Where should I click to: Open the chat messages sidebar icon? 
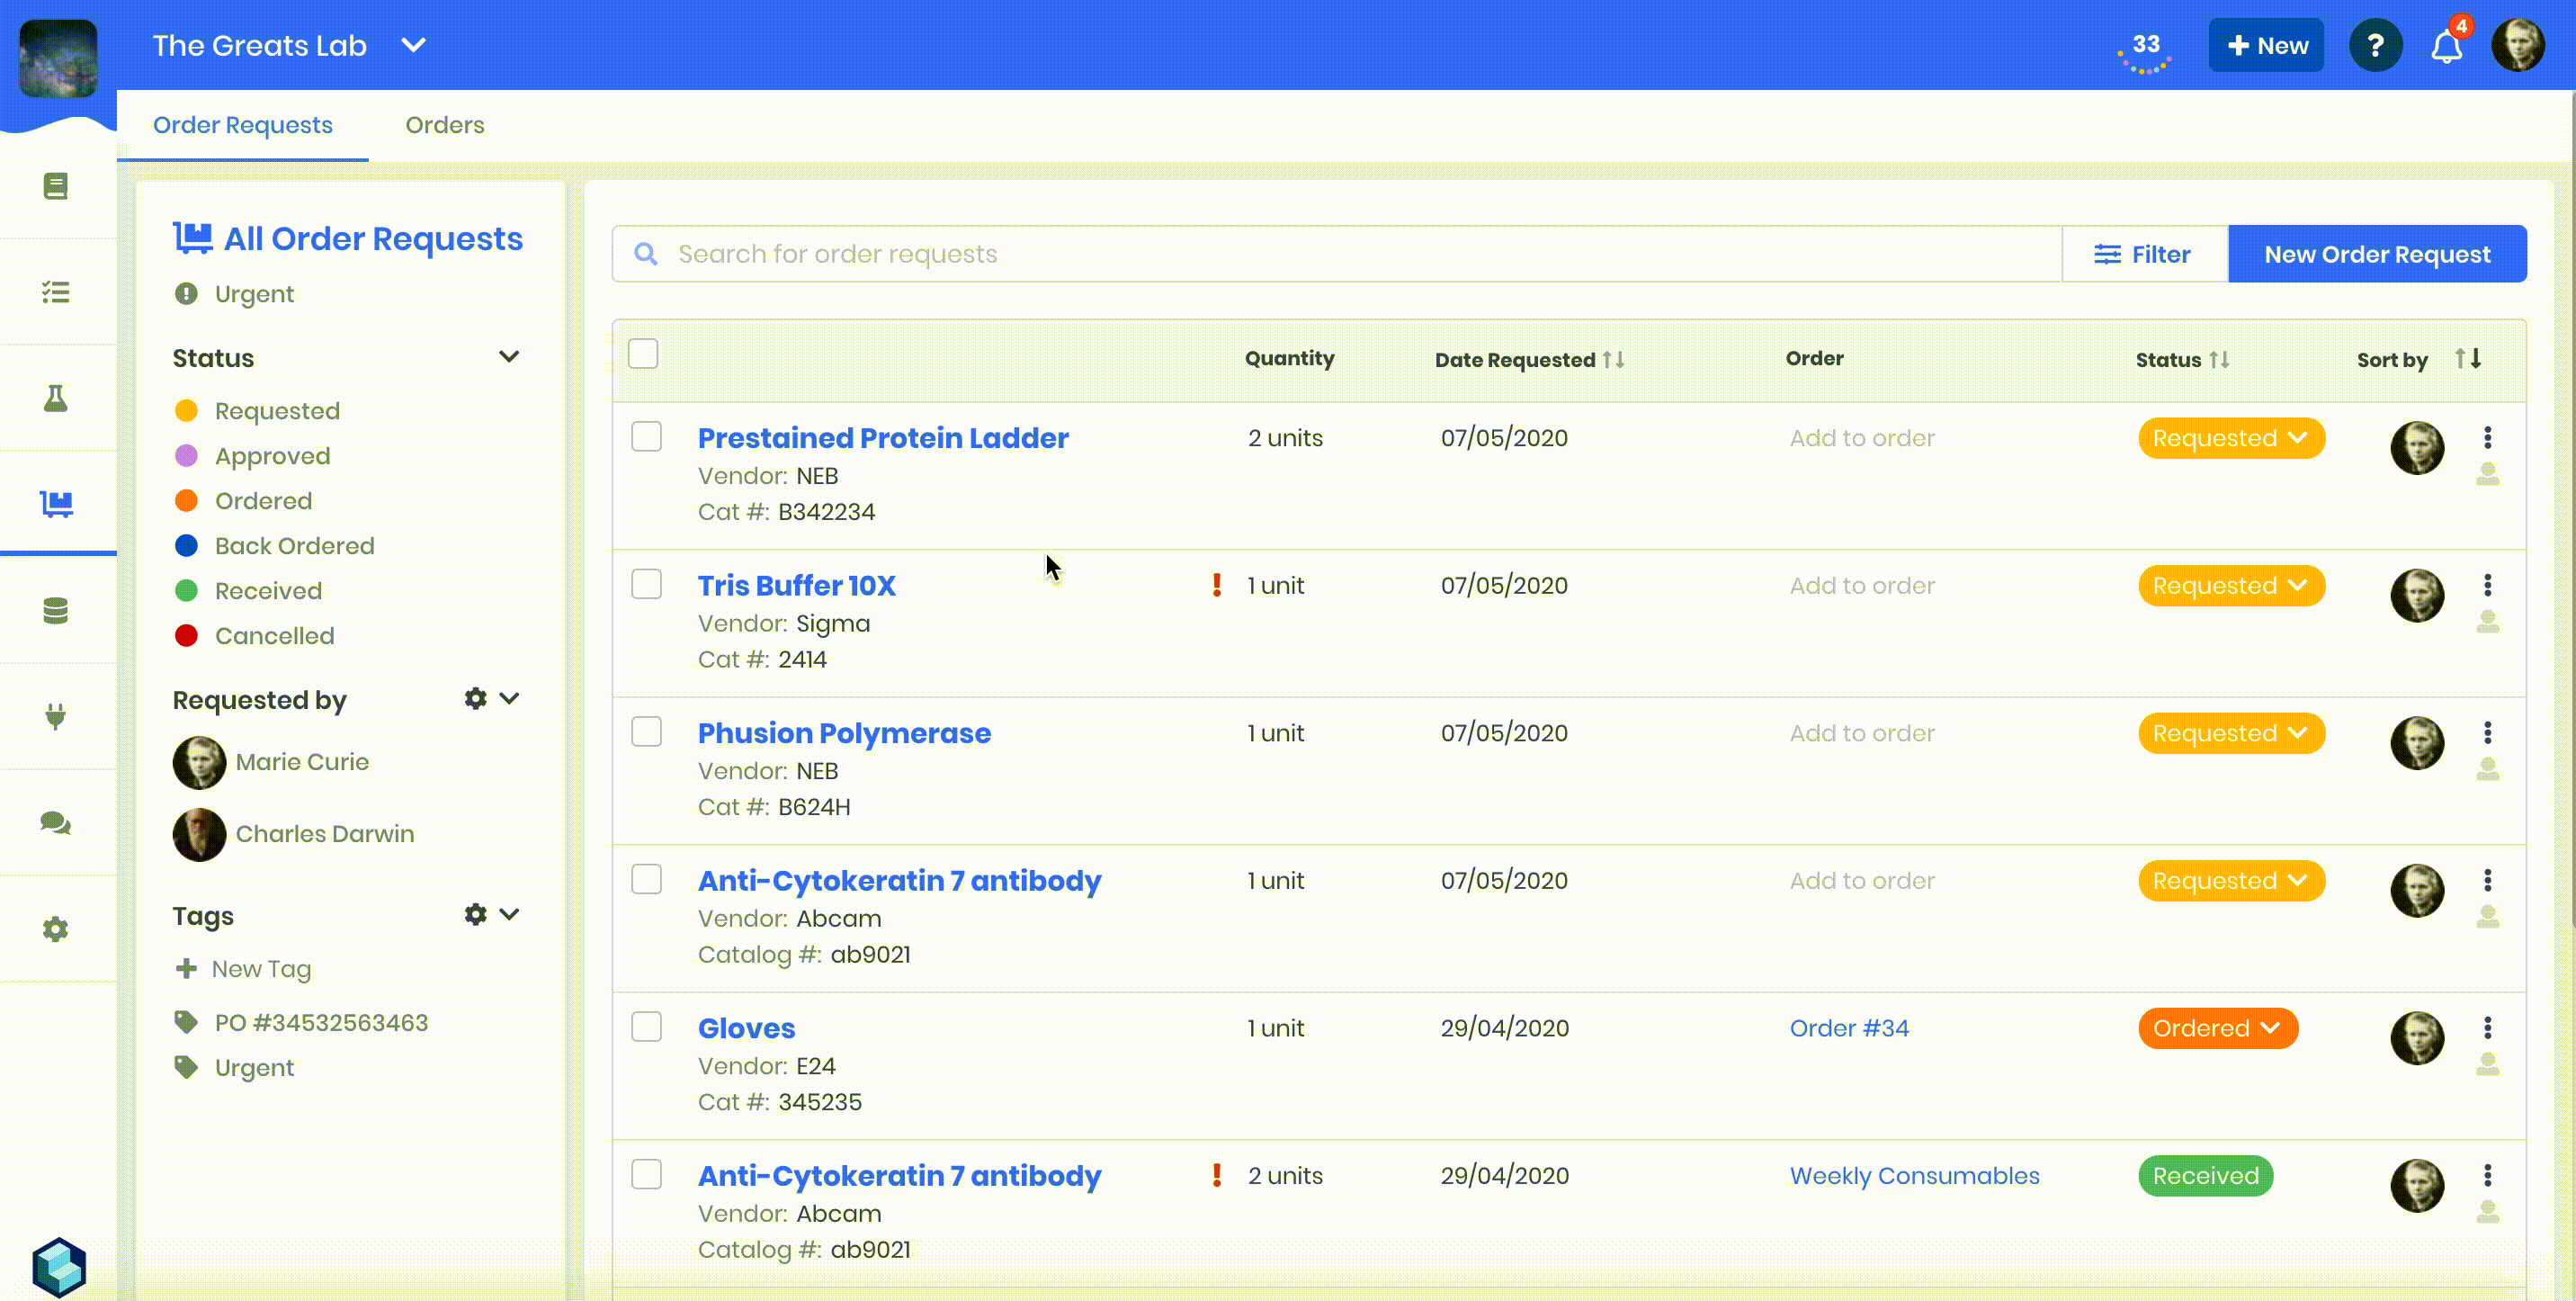pyautogui.click(x=56, y=822)
